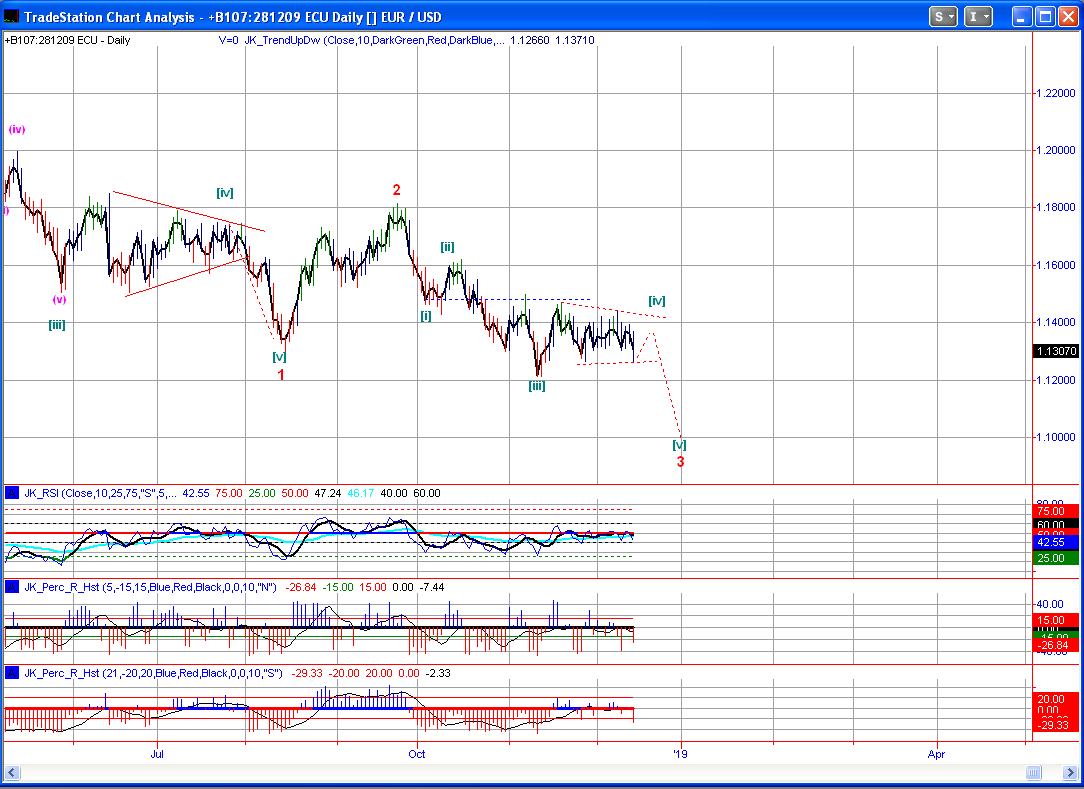Click the magenta (v) wave label
This screenshot has height=789, width=1084.
click(x=59, y=299)
